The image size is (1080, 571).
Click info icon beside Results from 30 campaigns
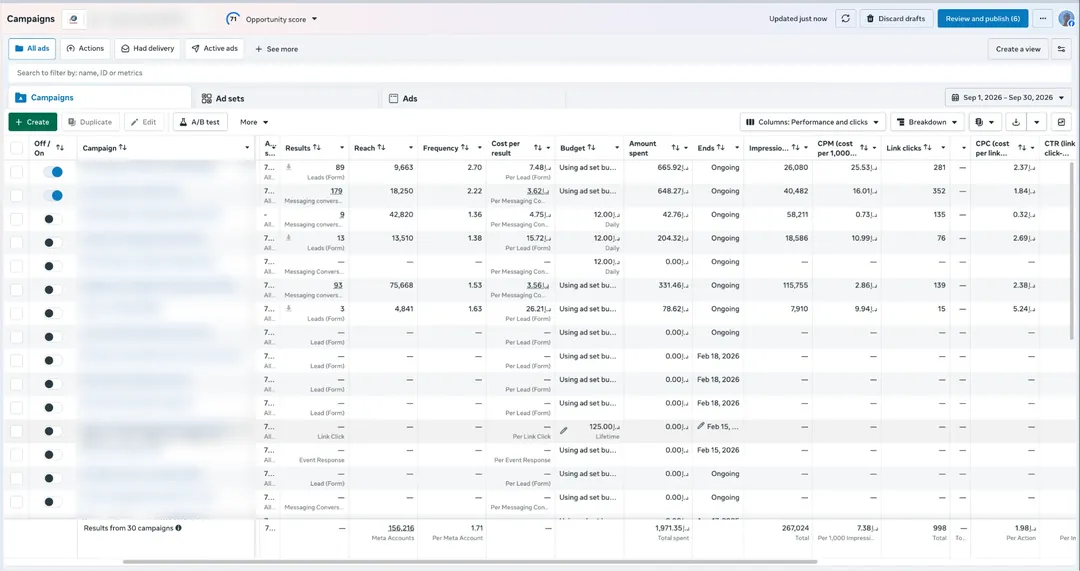tap(178, 528)
